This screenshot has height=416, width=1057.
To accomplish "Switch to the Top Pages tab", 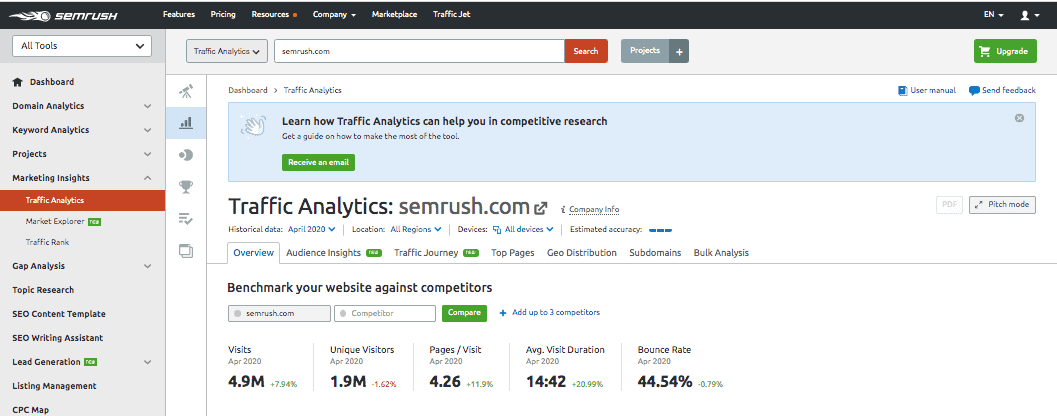I will coord(512,253).
